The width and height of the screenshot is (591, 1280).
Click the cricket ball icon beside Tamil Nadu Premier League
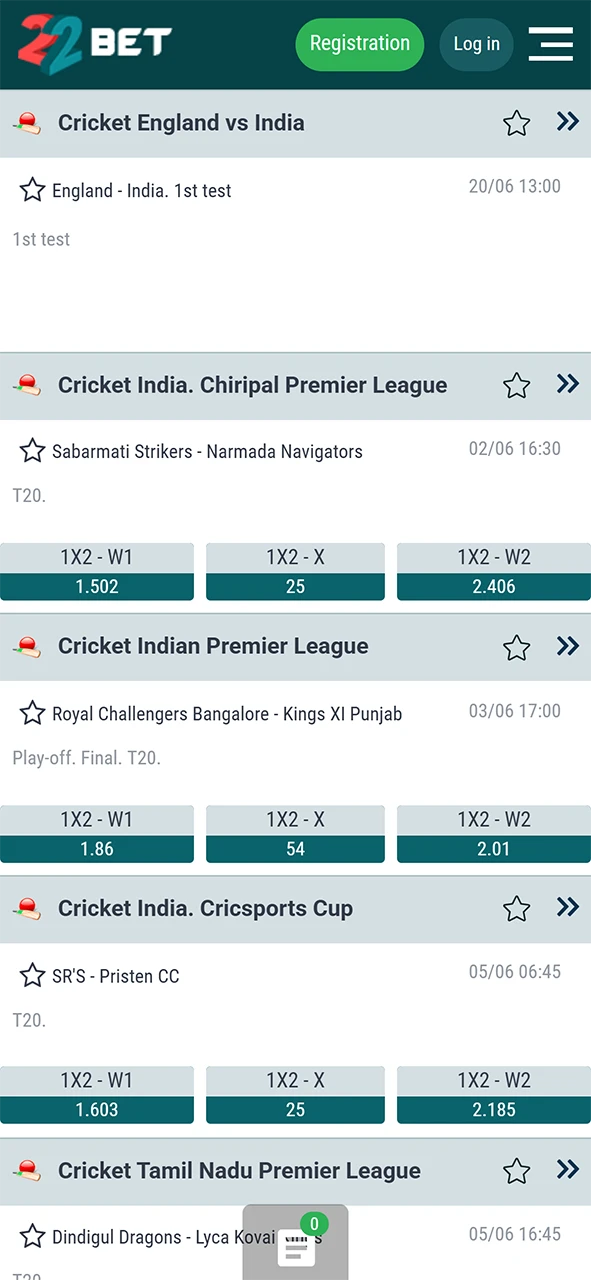point(28,1170)
